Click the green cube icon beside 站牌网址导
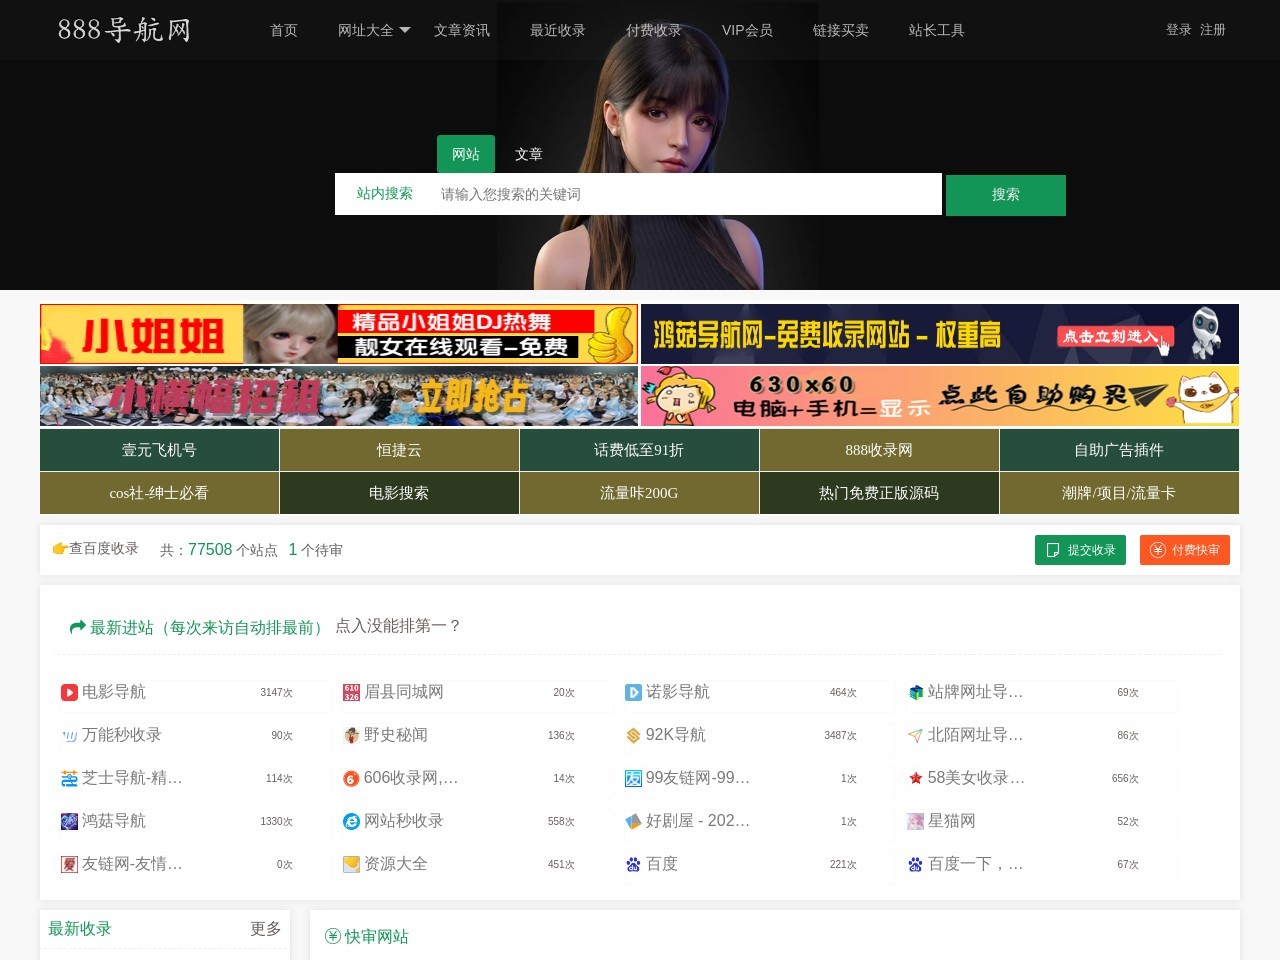Viewport: 1280px width, 960px height. tap(915, 692)
